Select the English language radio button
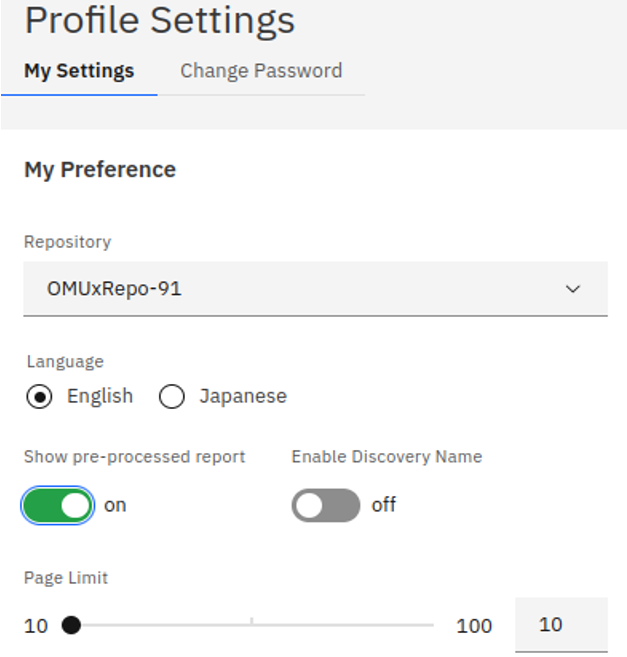This screenshot has width=627, height=657. point(40,397)
